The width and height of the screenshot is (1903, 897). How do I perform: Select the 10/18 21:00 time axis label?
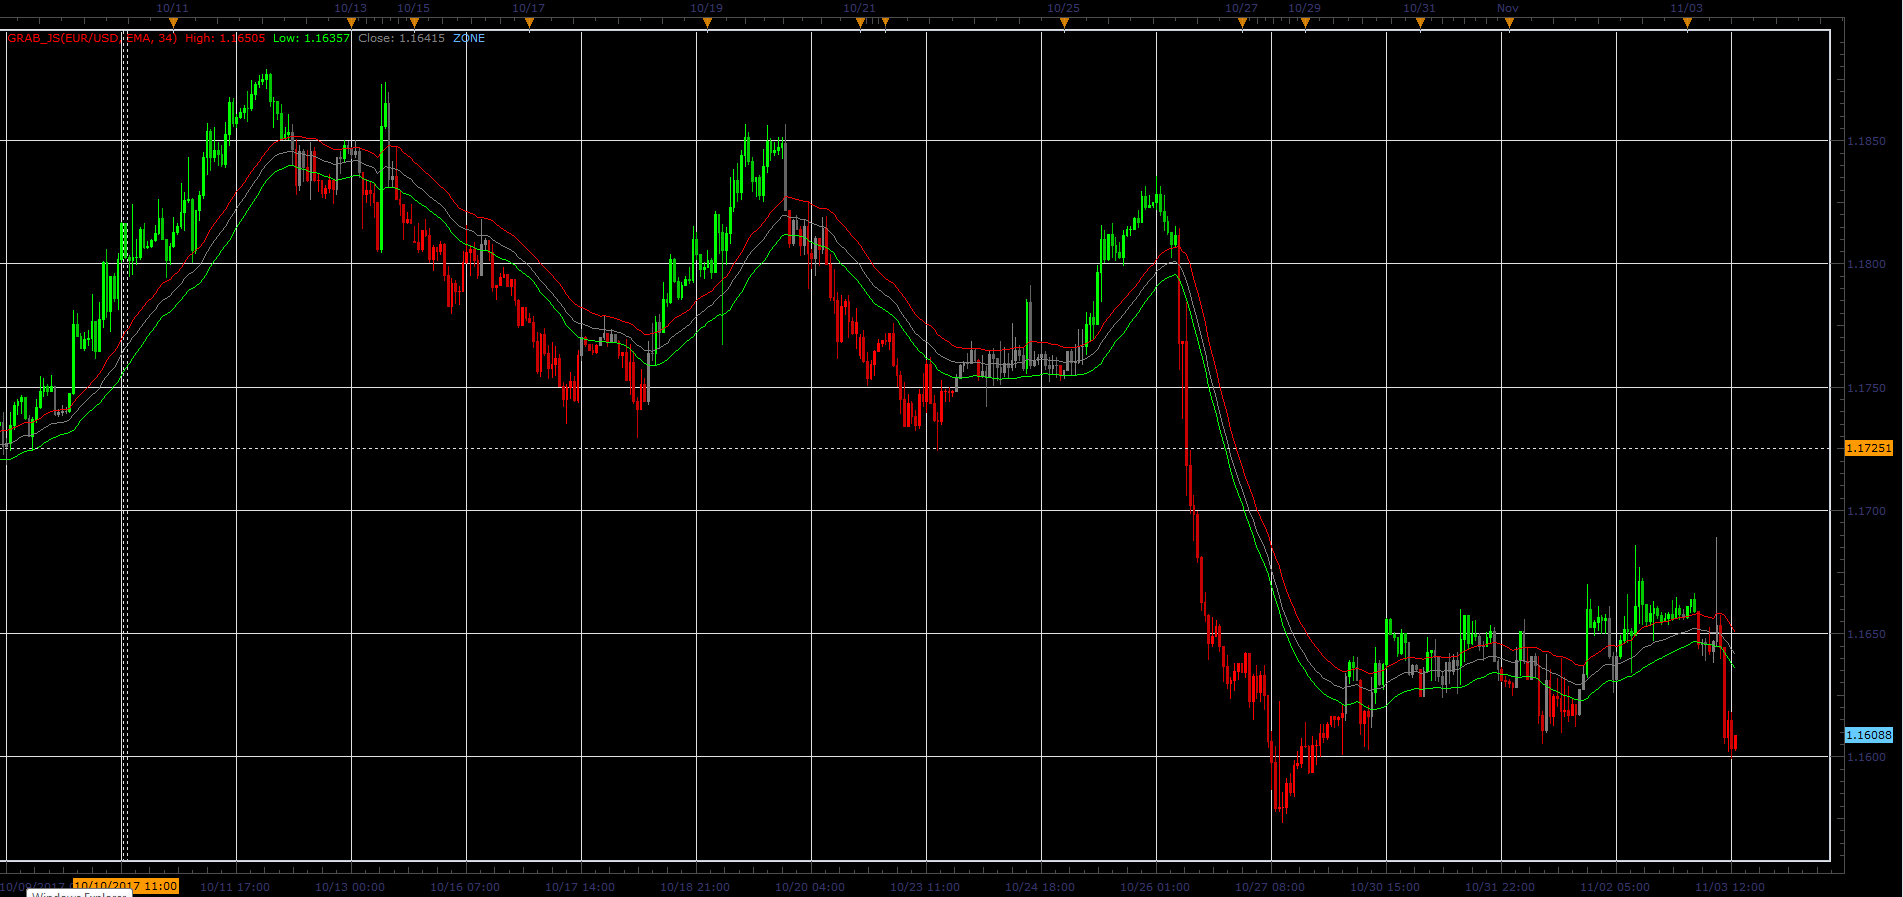[695, 887]
